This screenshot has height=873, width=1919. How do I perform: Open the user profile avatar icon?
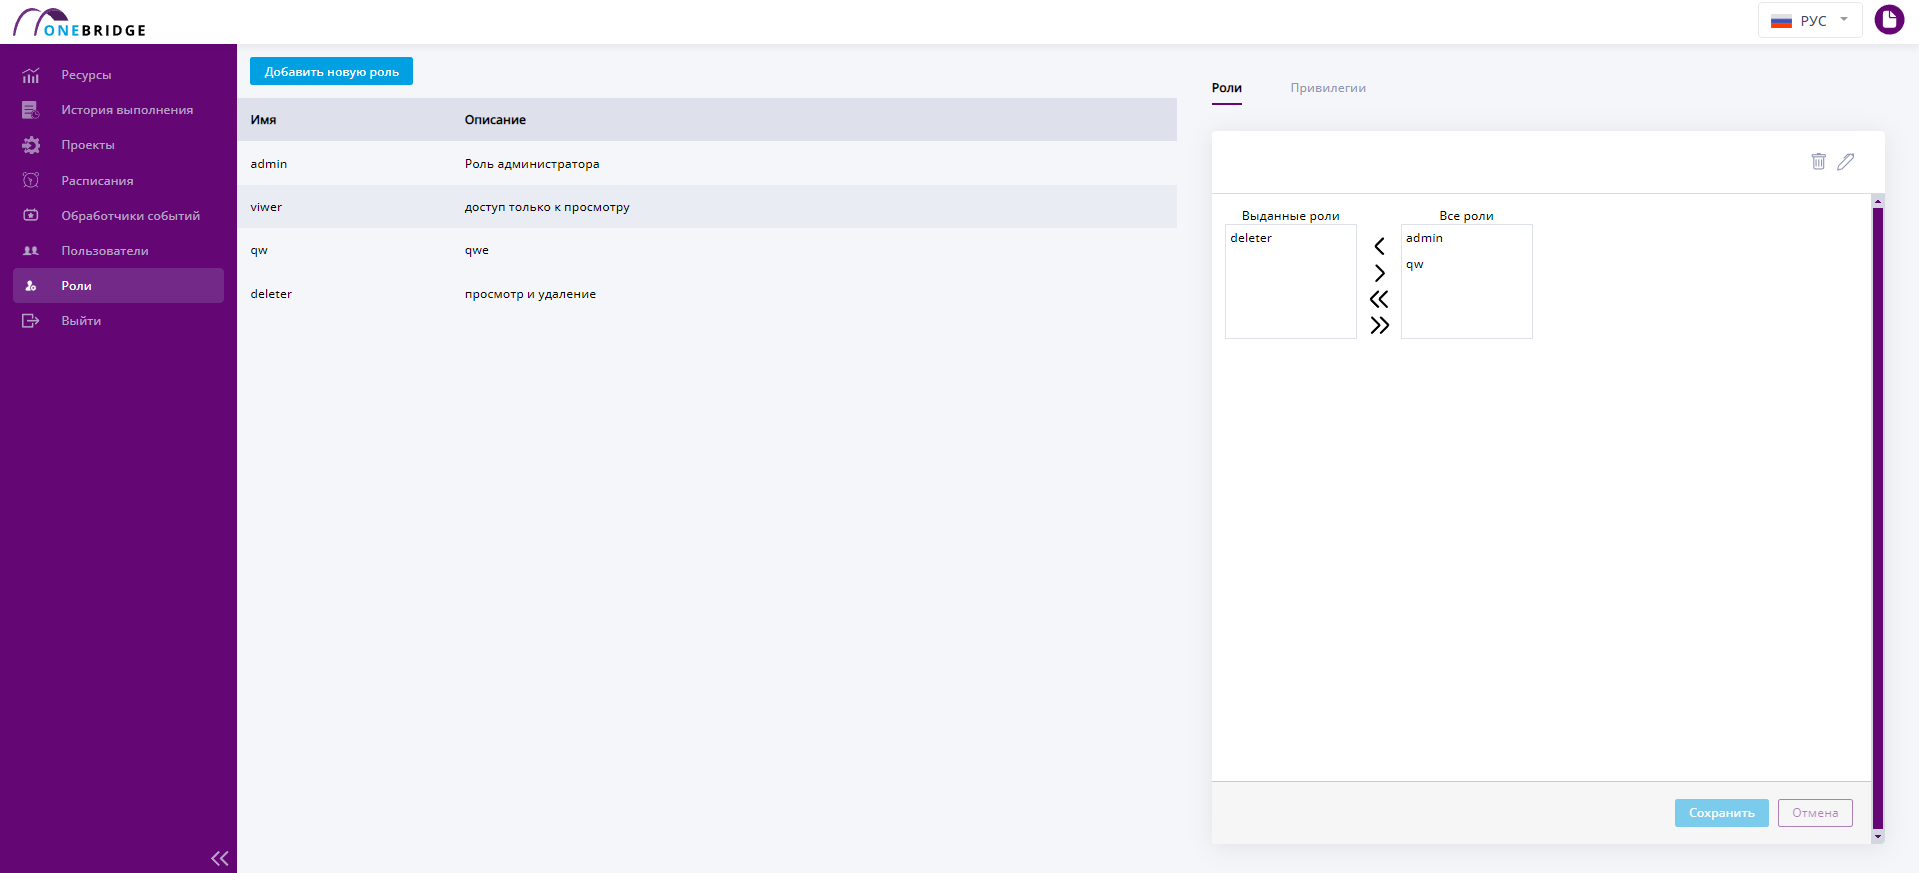coord(1889,20)
